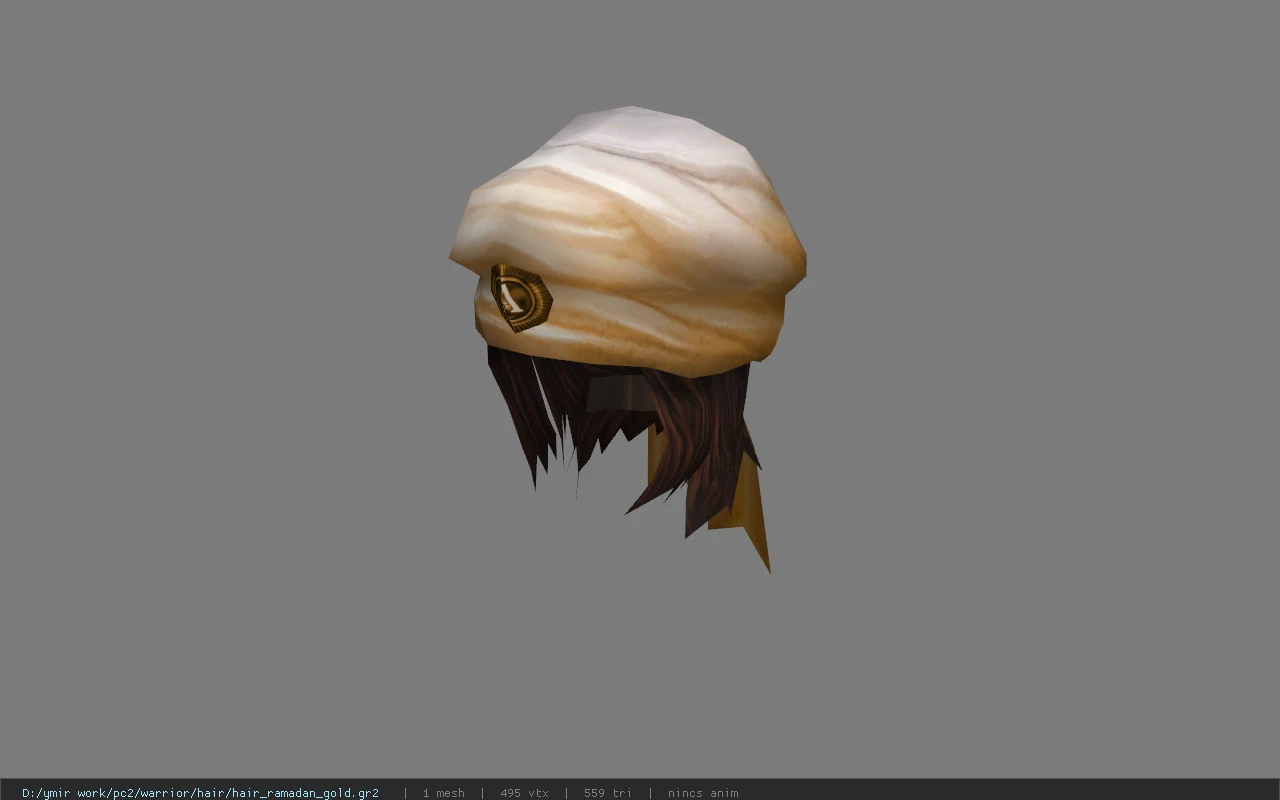
Task: Click the gold brooch emblem on the turban
Action: coord(521,297)
